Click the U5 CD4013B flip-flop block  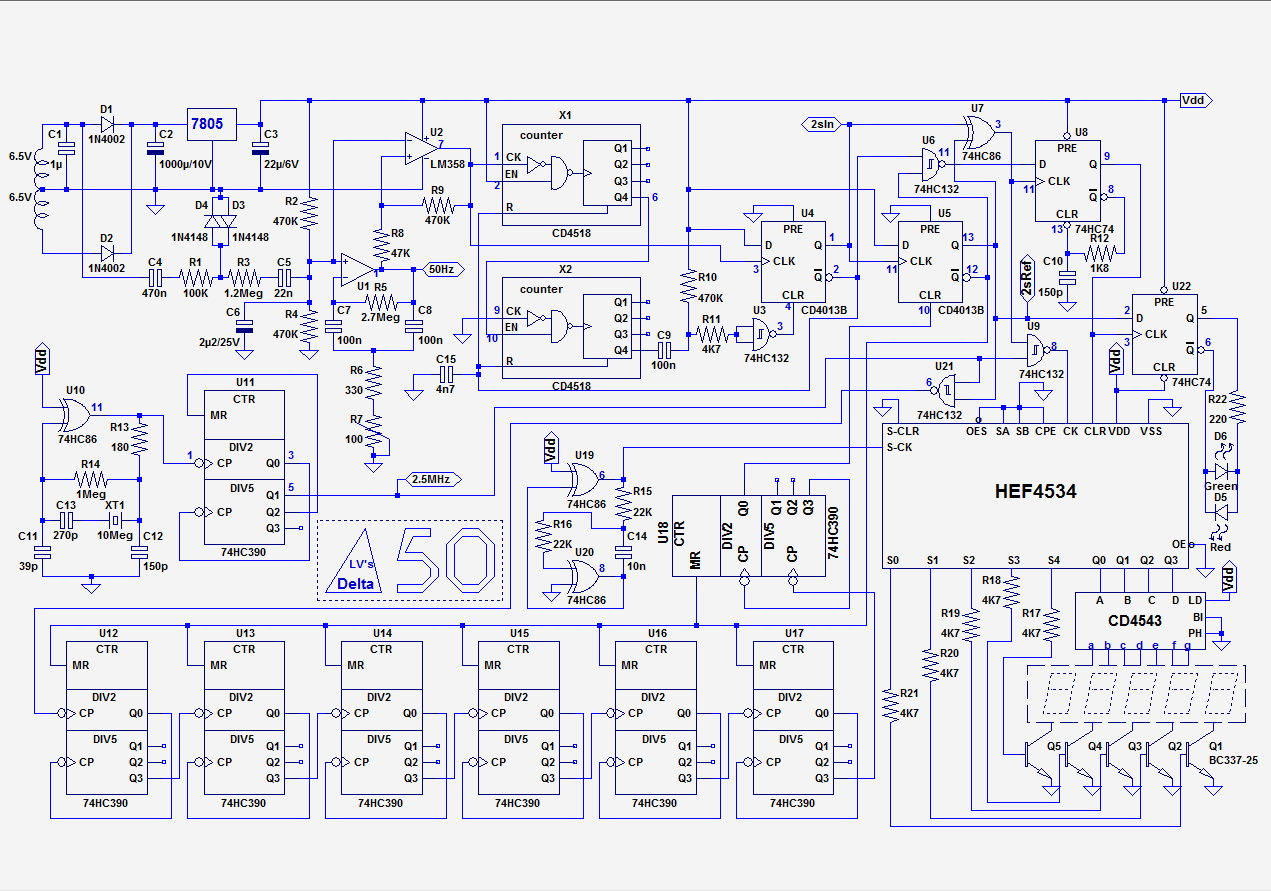pos(930,261)
